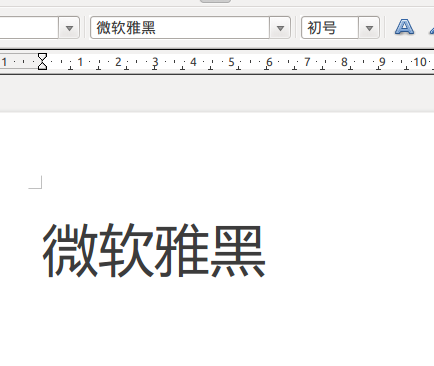This screenshot has height=366, width=434.
Task: Click the ruler at mark 8
Action: click(344, 62)
